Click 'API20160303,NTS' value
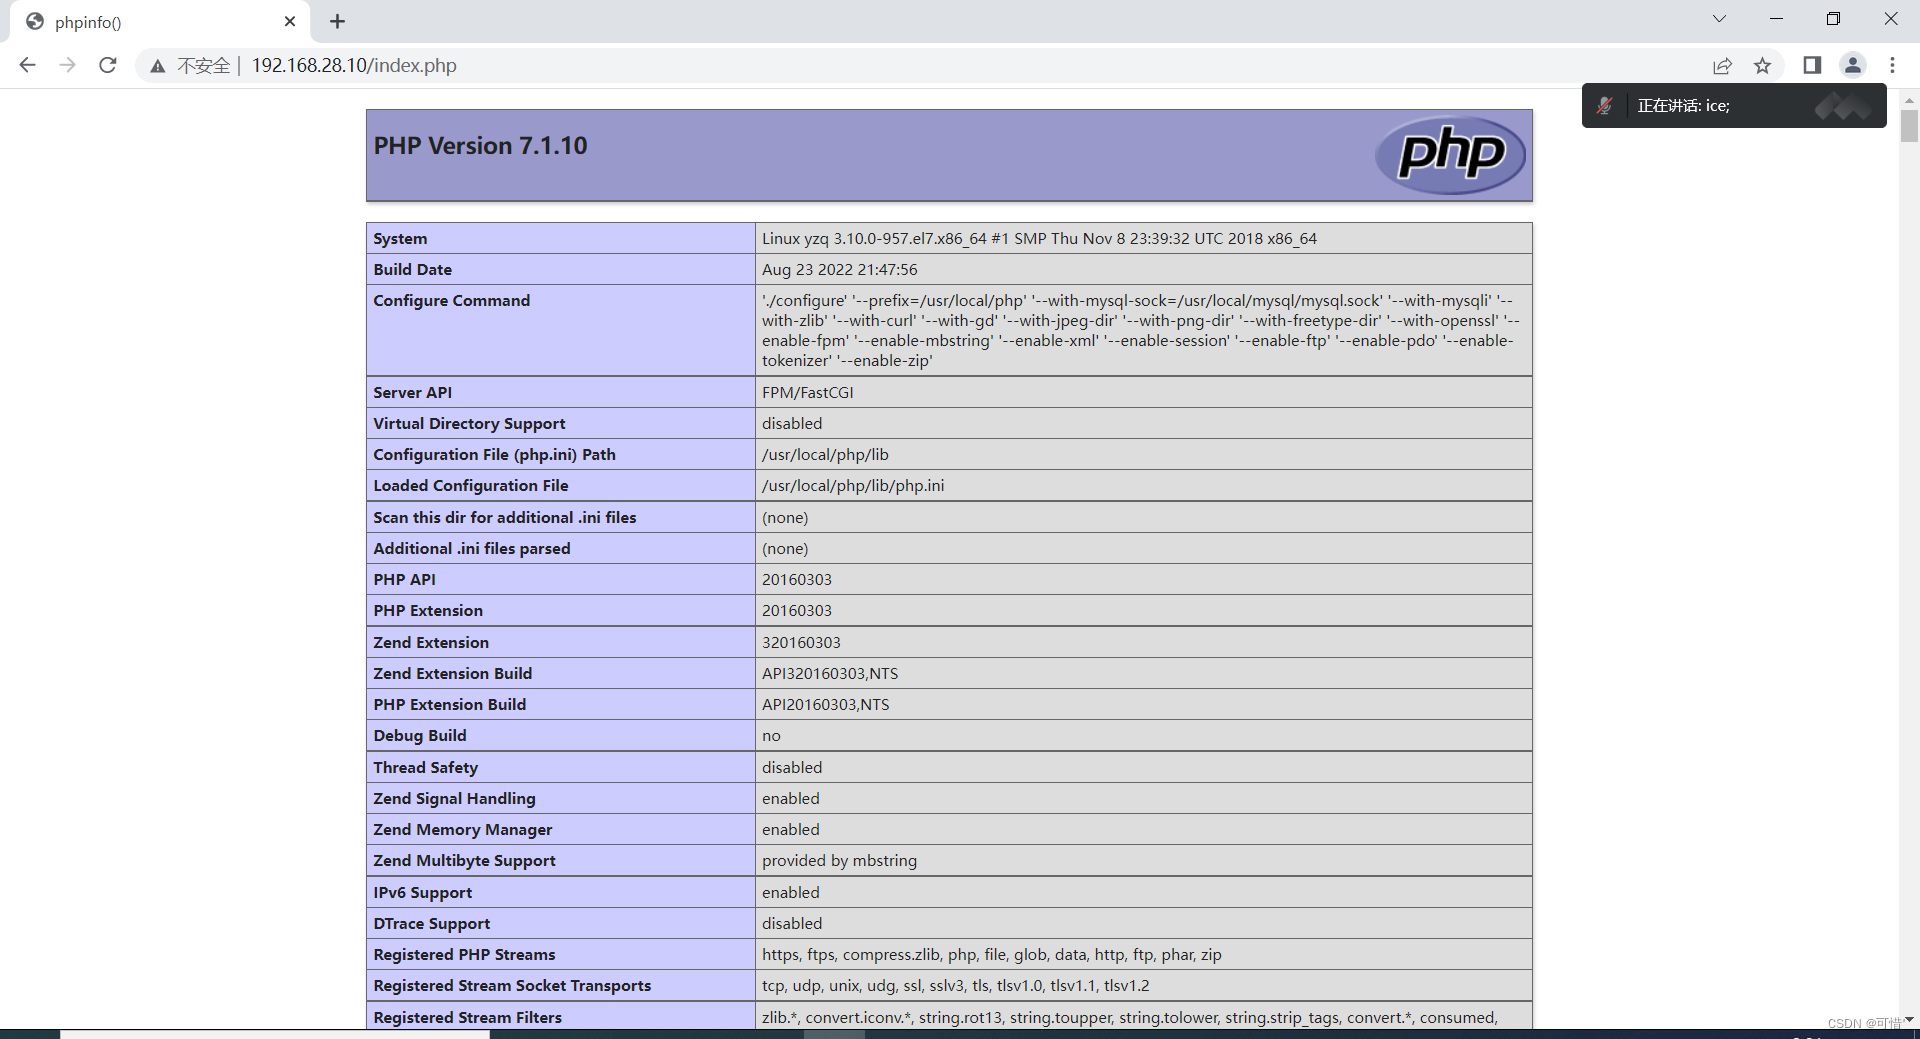 click(x=825, y=705)
